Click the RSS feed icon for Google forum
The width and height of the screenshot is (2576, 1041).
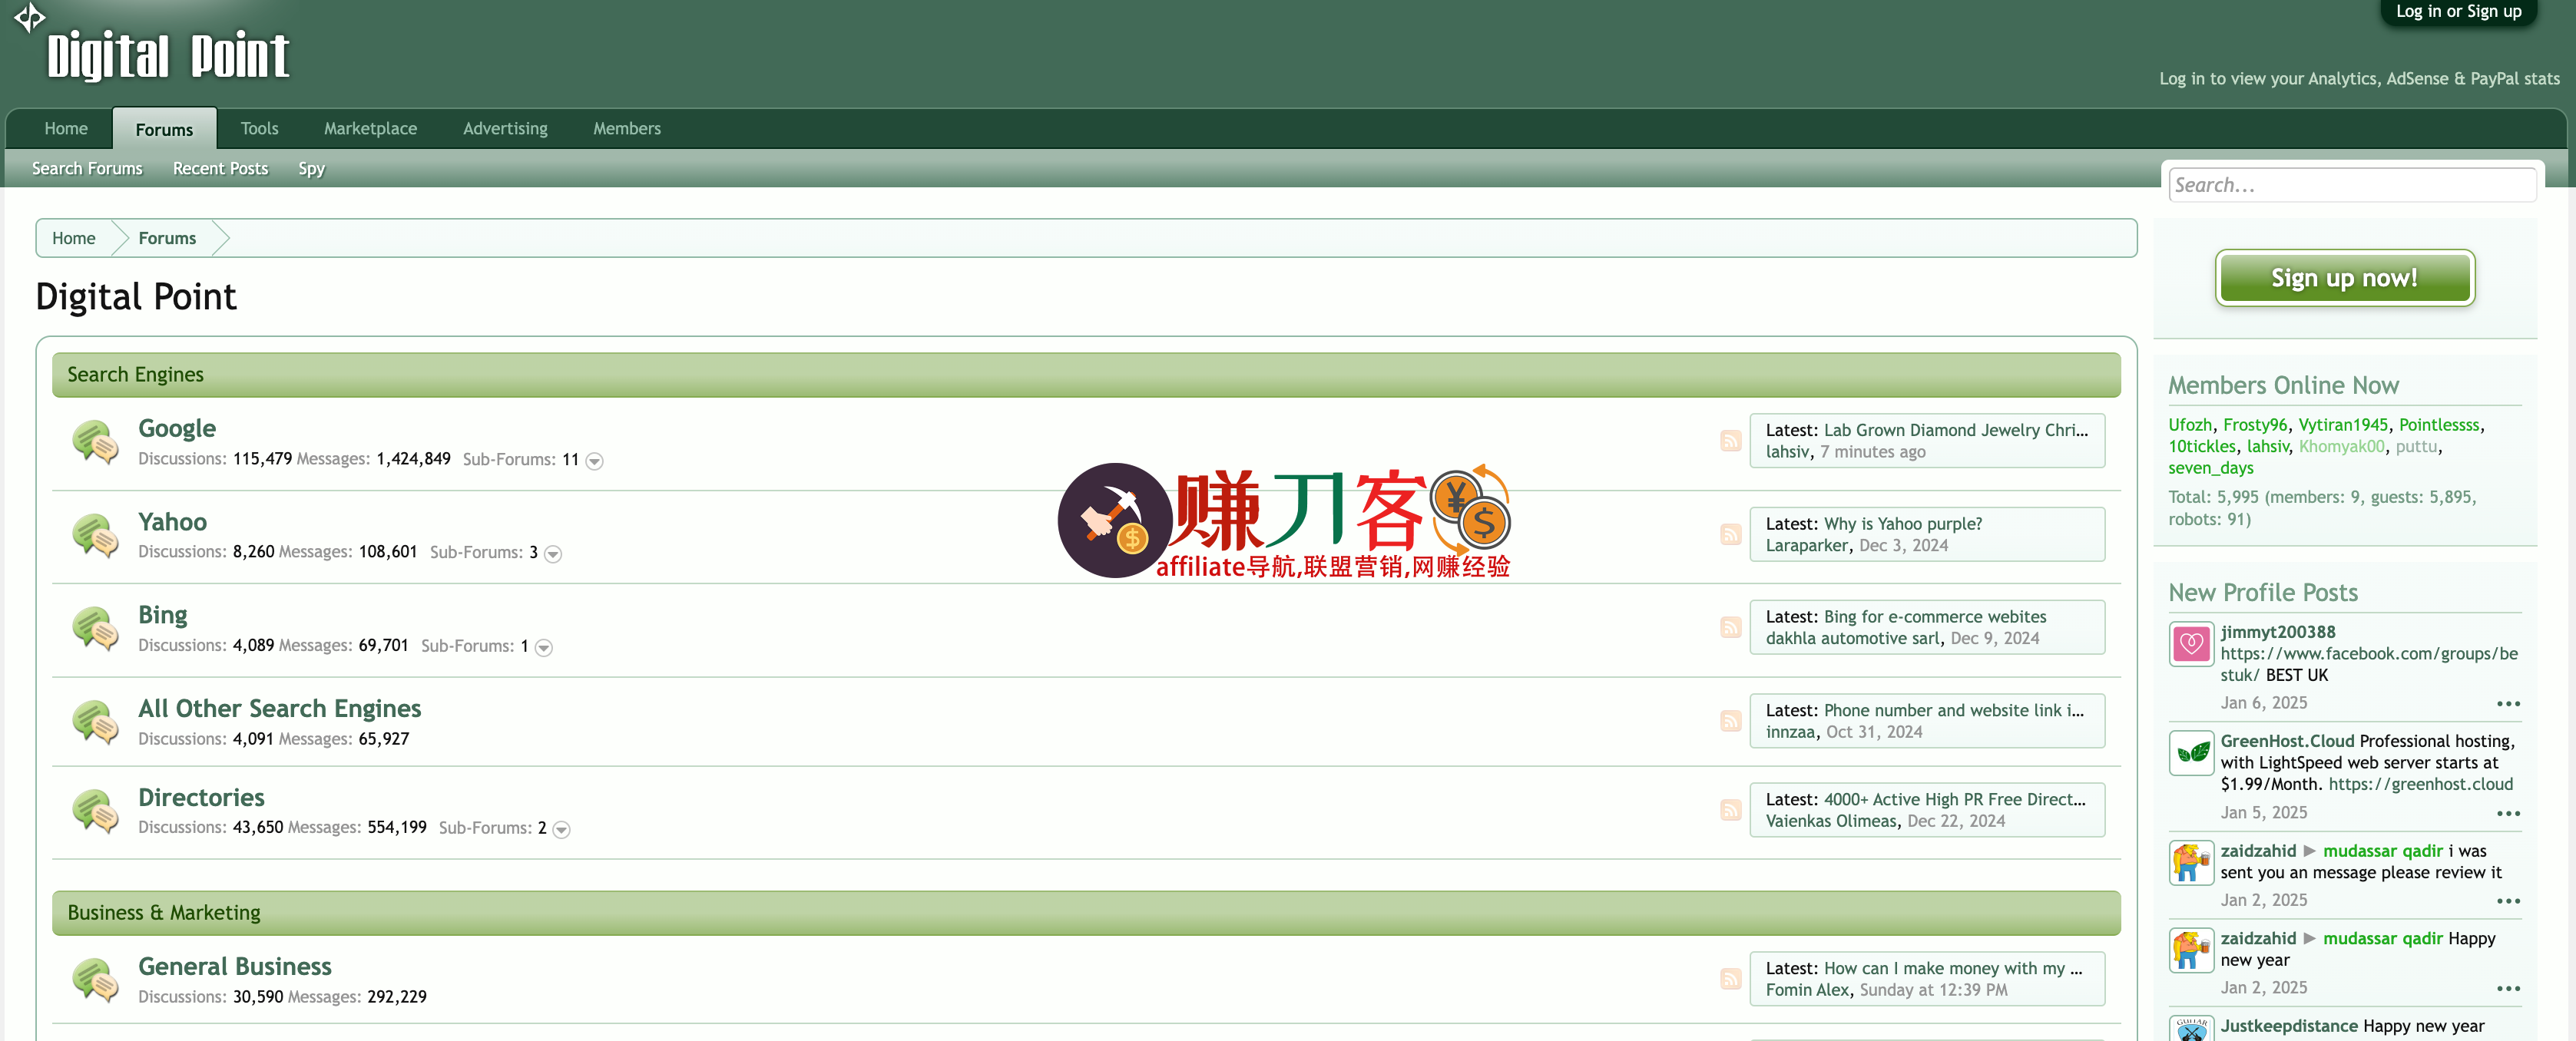click(x=1730, y=441)
